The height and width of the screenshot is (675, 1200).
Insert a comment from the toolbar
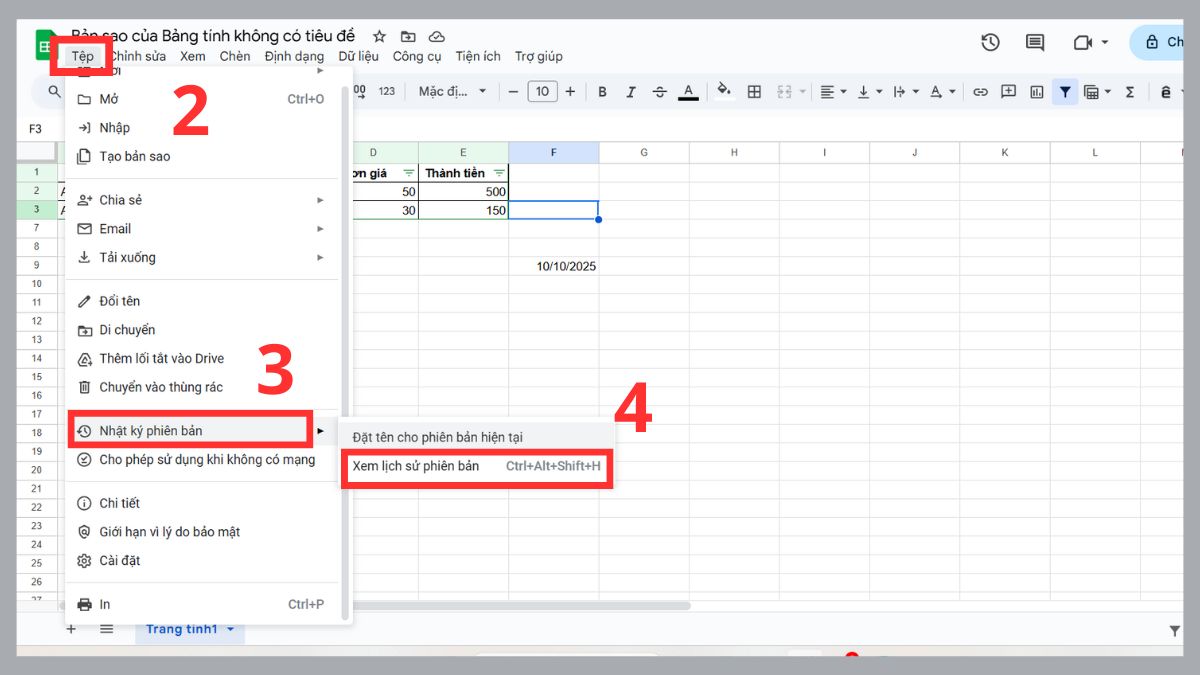[x=1008, y=92]
